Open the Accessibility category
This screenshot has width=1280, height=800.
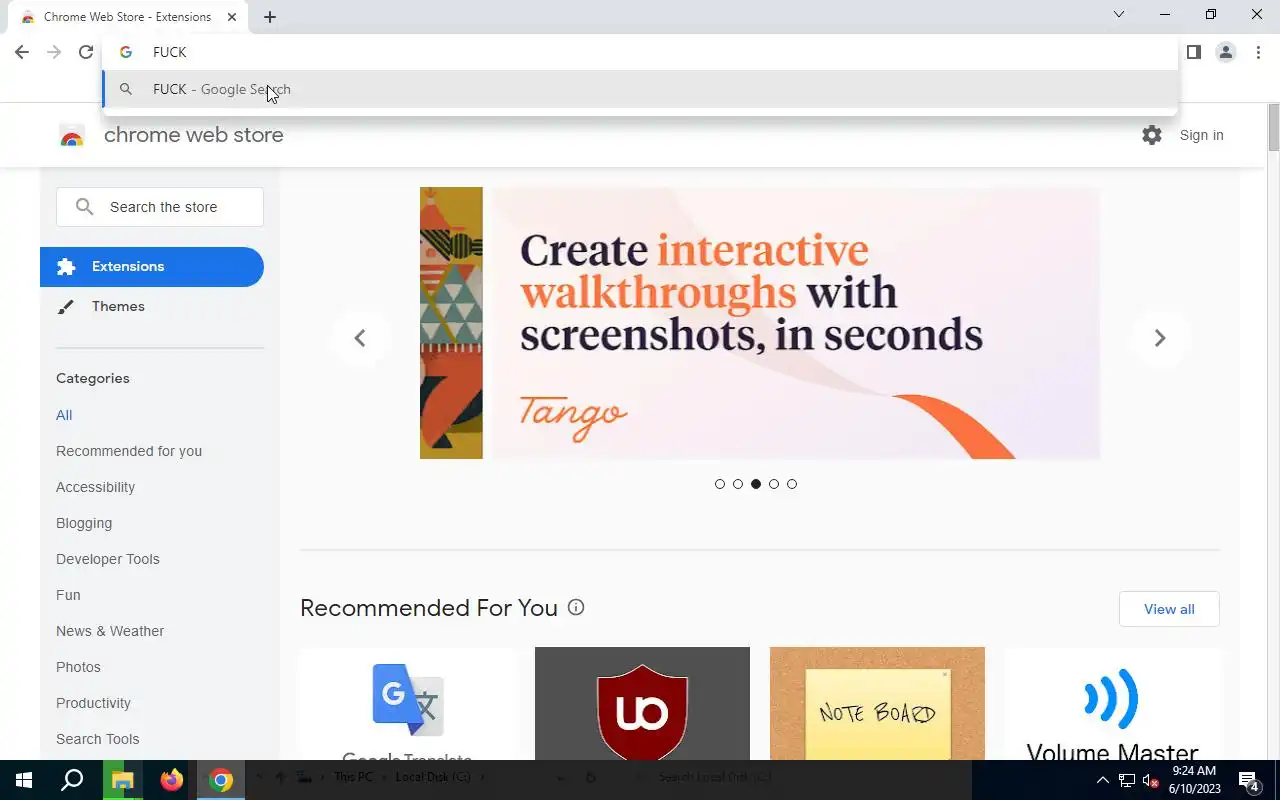95,487
